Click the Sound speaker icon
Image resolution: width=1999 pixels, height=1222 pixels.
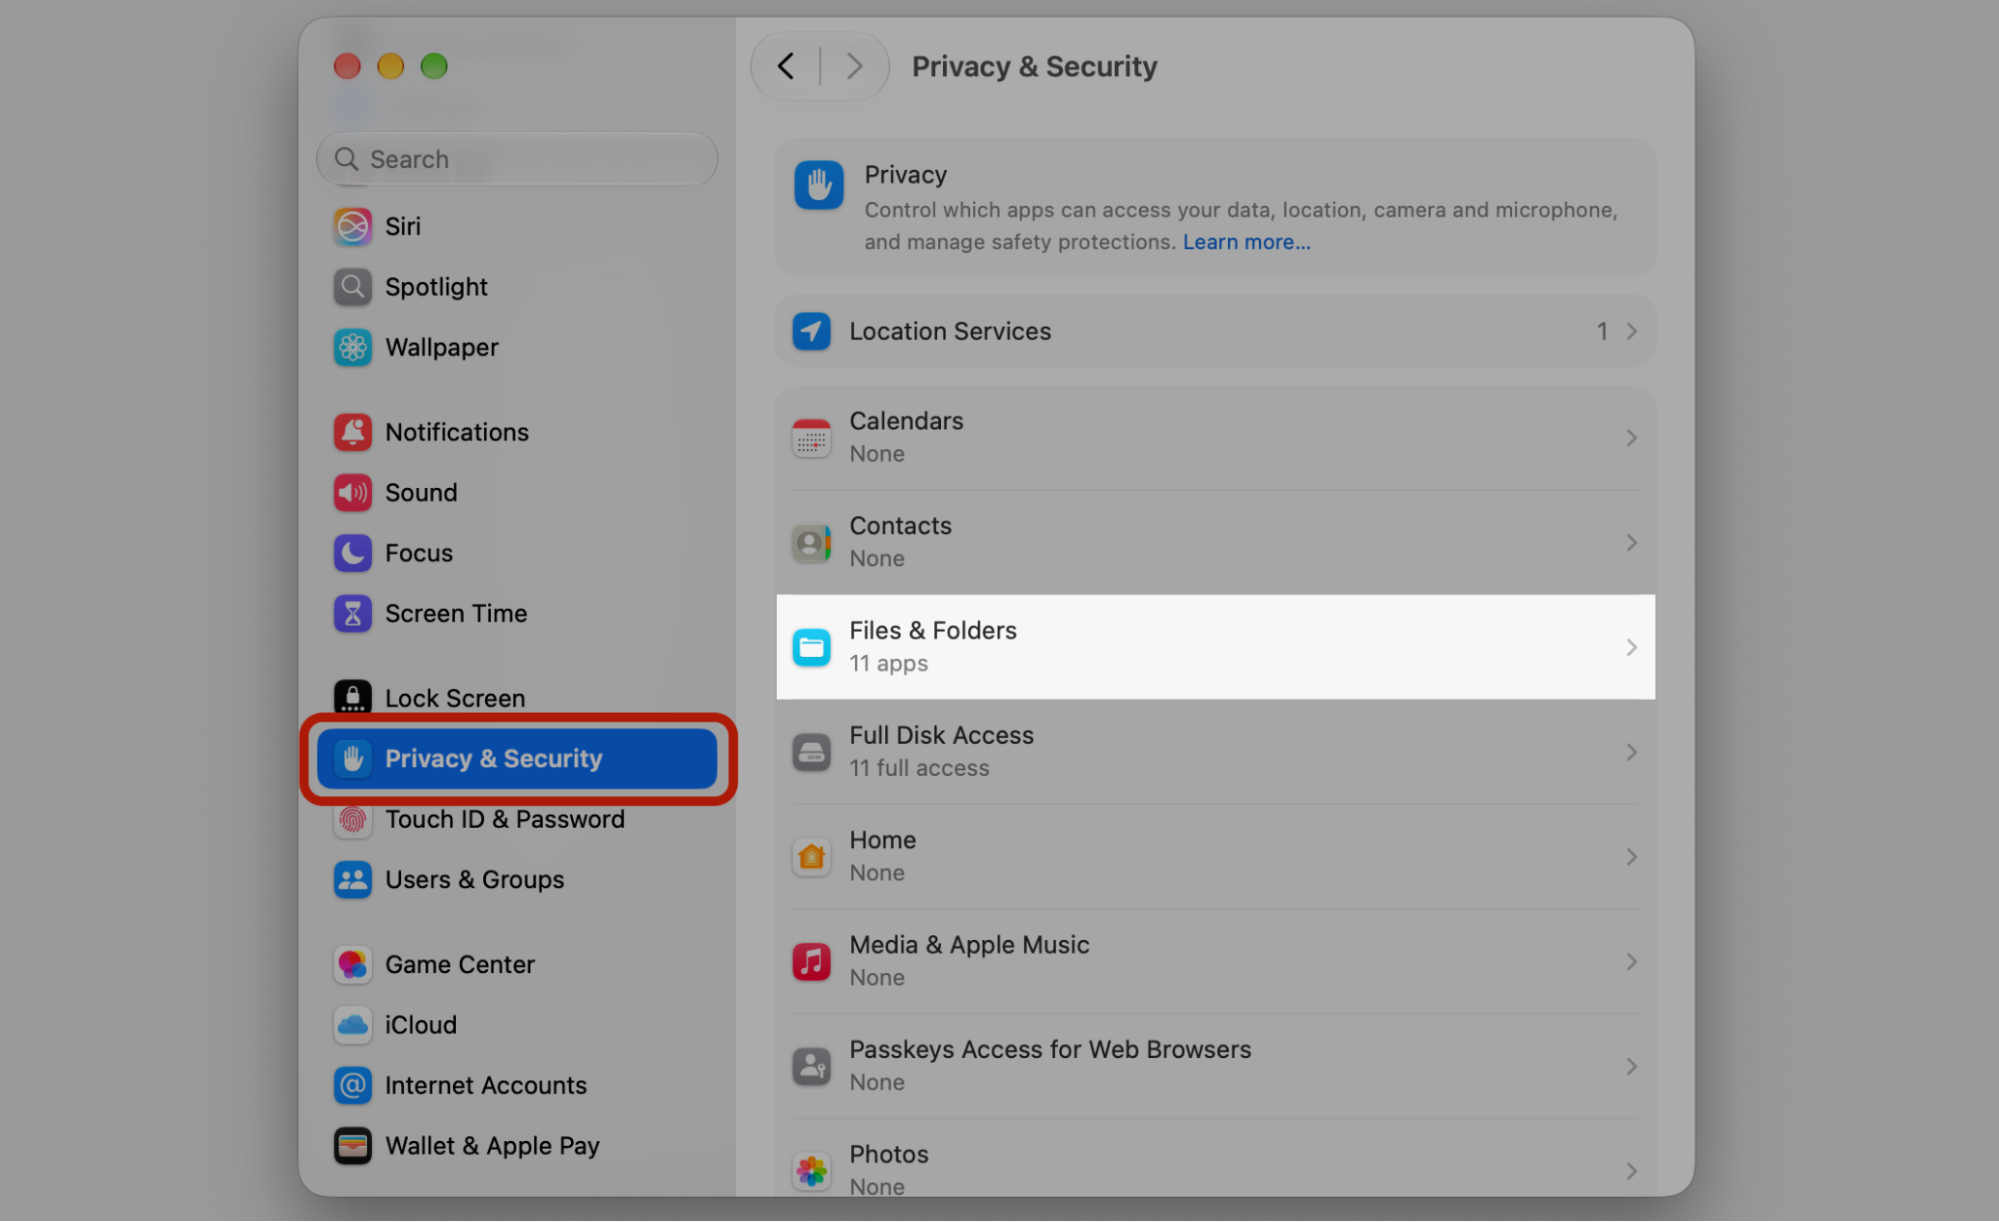(352, 492)
